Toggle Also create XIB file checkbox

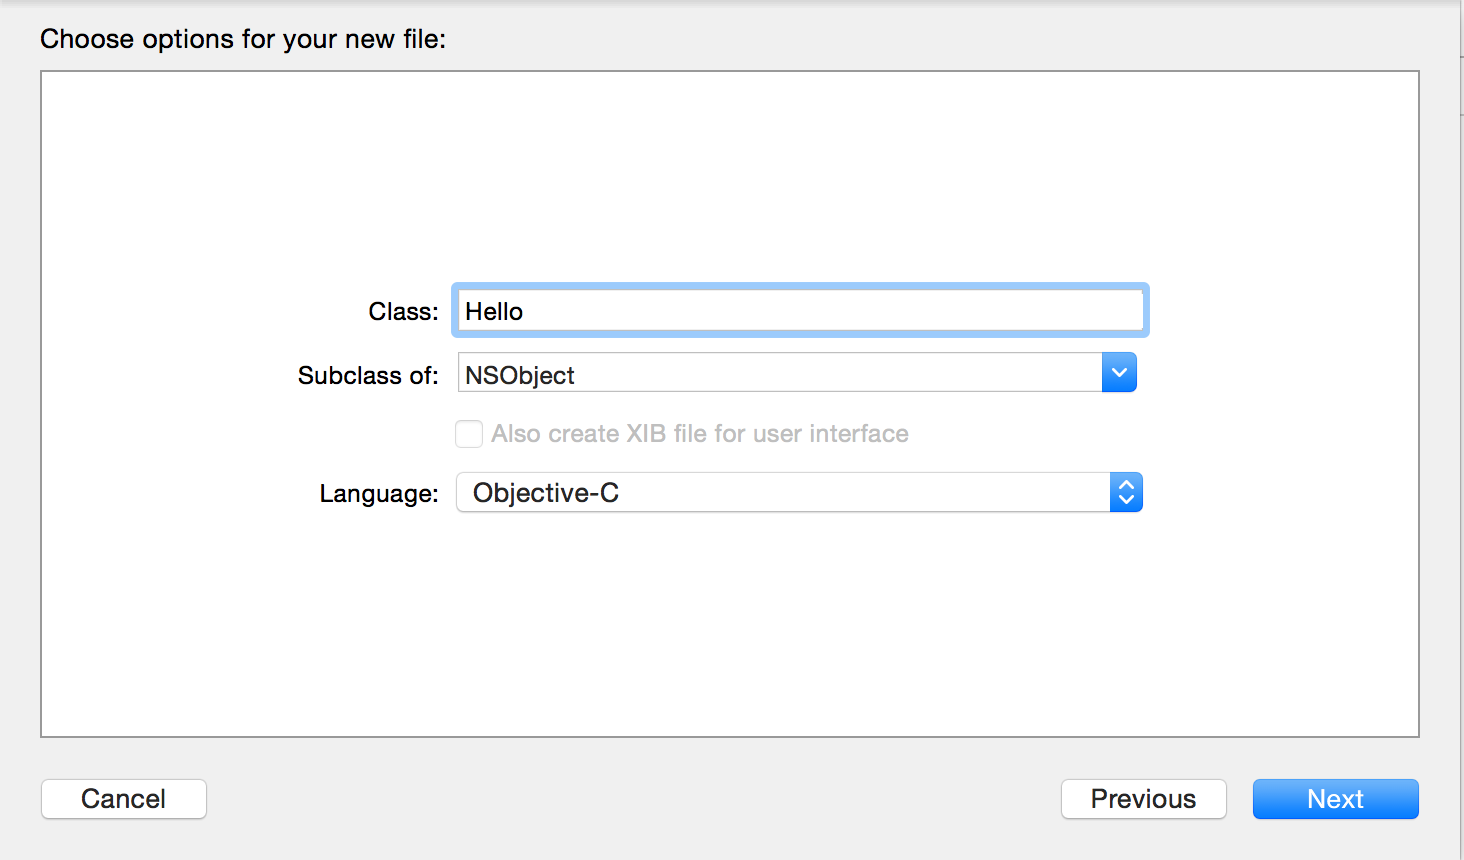(469, 434)
